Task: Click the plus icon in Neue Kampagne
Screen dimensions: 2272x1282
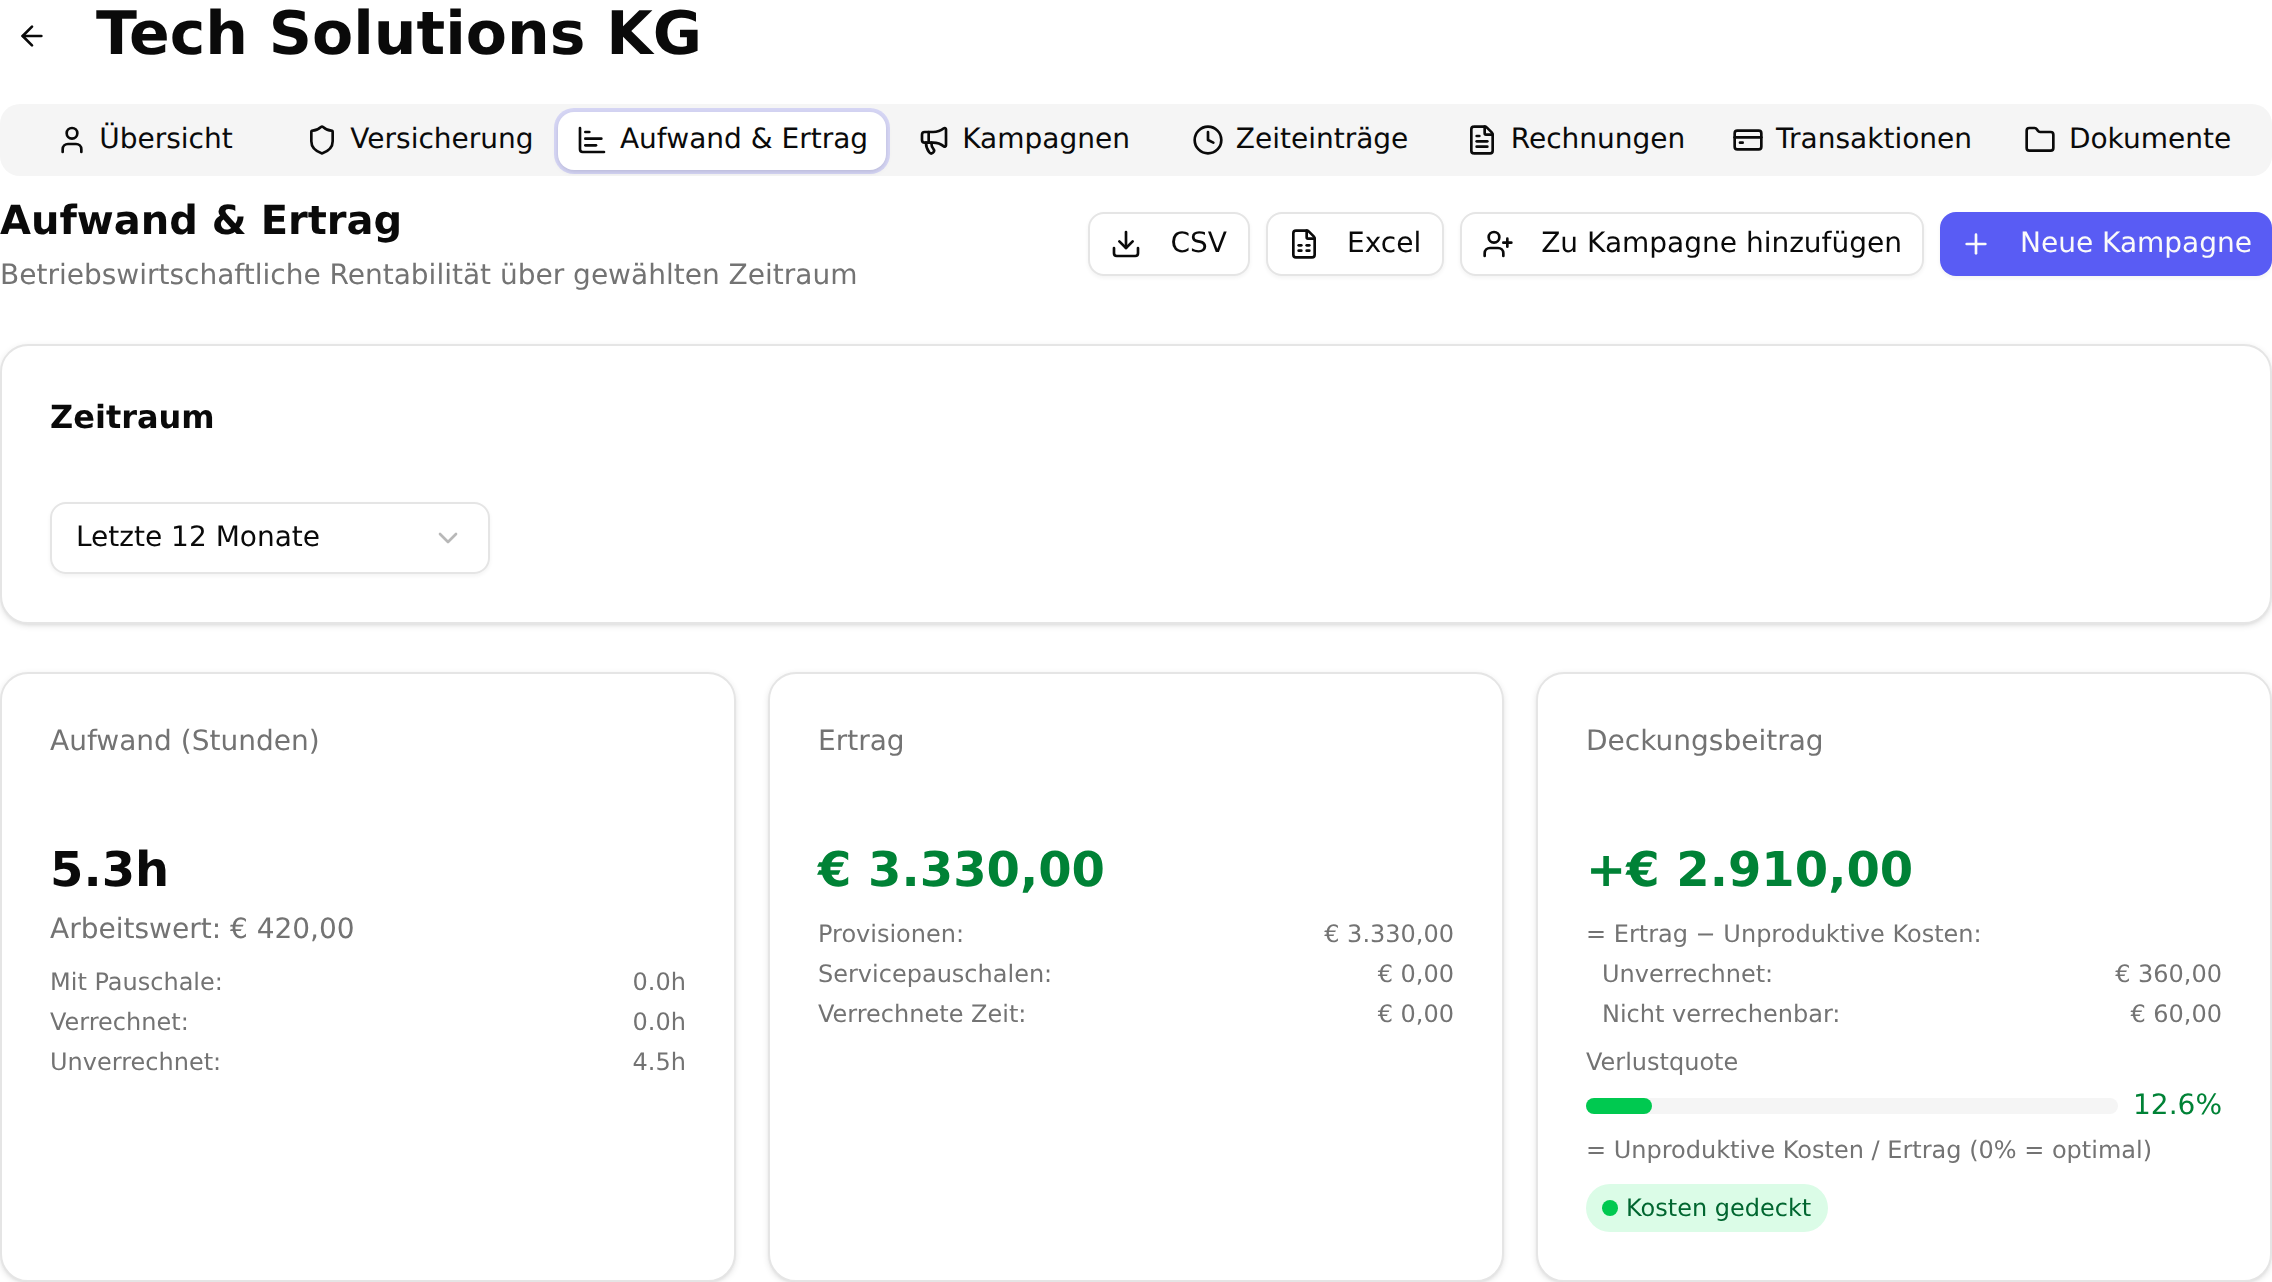Action: click(1975, 244)
